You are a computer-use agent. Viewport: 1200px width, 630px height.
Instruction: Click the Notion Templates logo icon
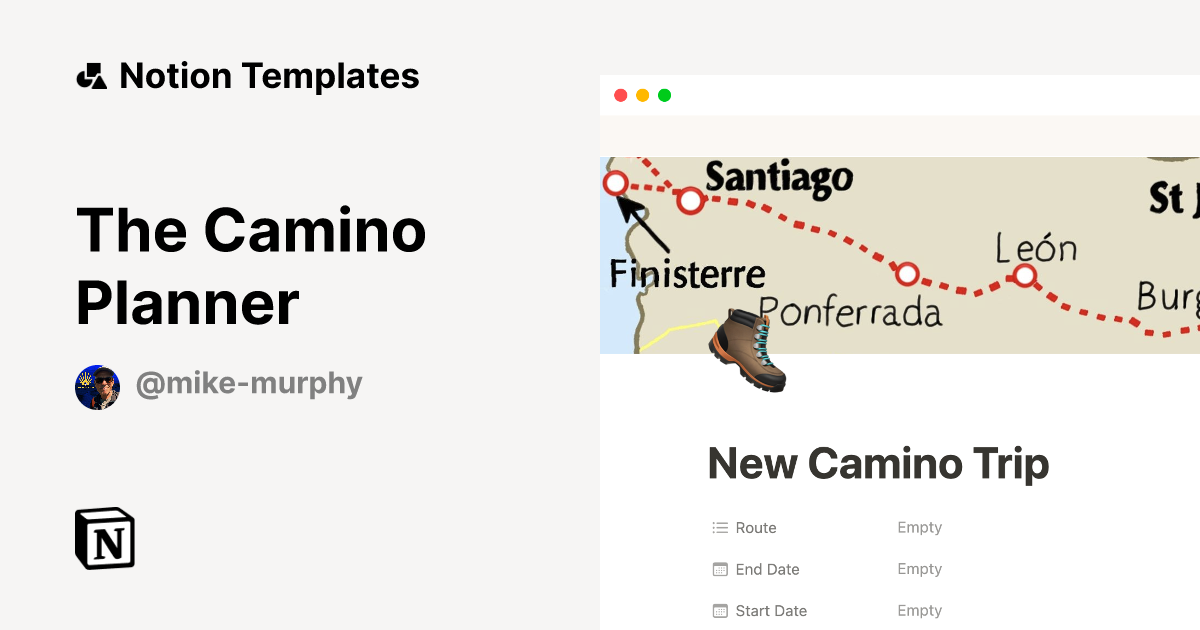click(91, 75)
